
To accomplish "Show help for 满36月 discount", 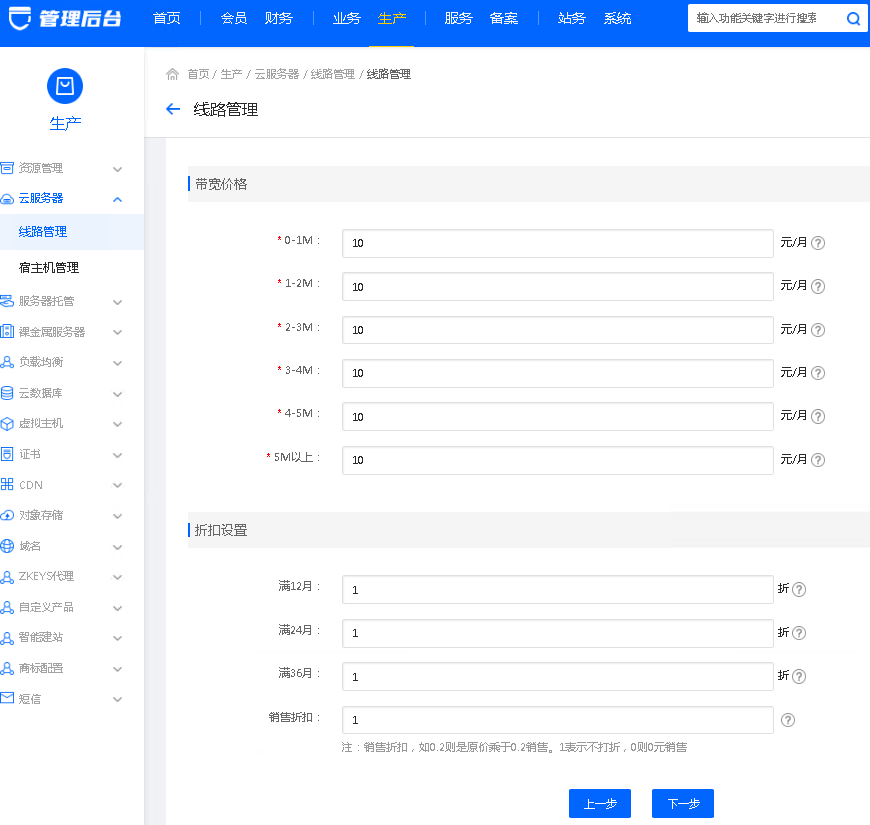I will click(799, 676).
